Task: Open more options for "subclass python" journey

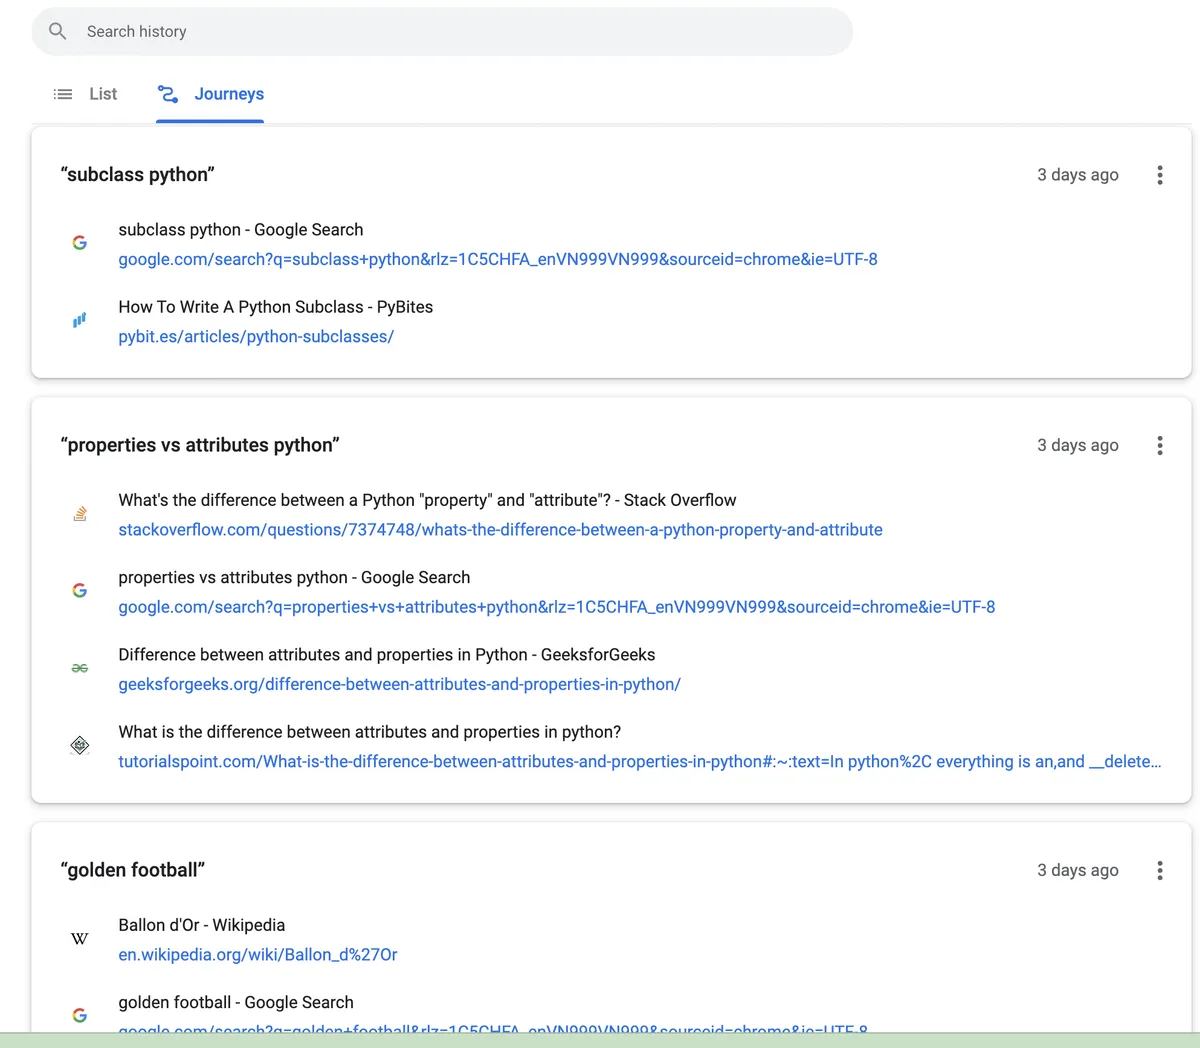Action: click(x=1160, y=175)
